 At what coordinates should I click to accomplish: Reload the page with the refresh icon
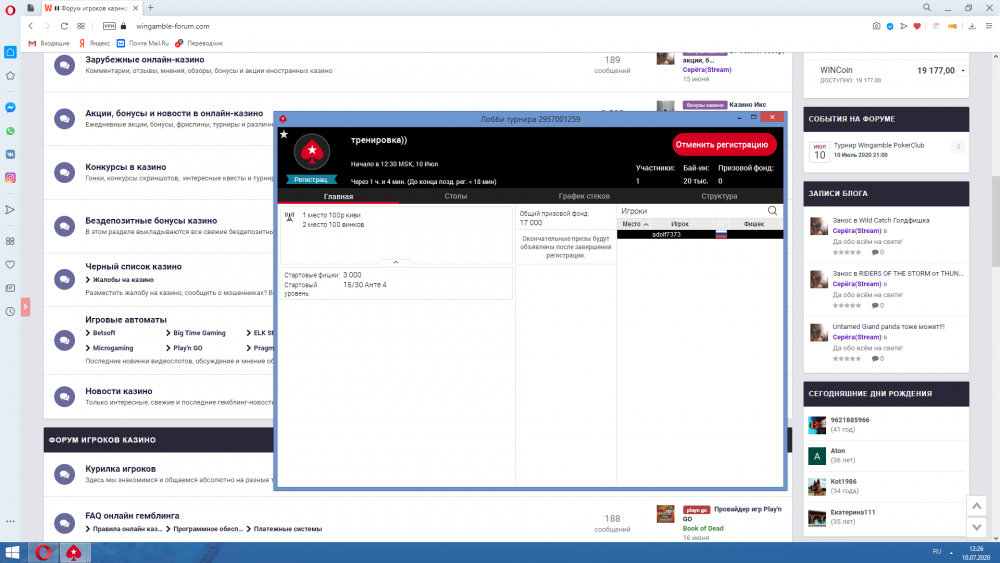tap(65, 25)
